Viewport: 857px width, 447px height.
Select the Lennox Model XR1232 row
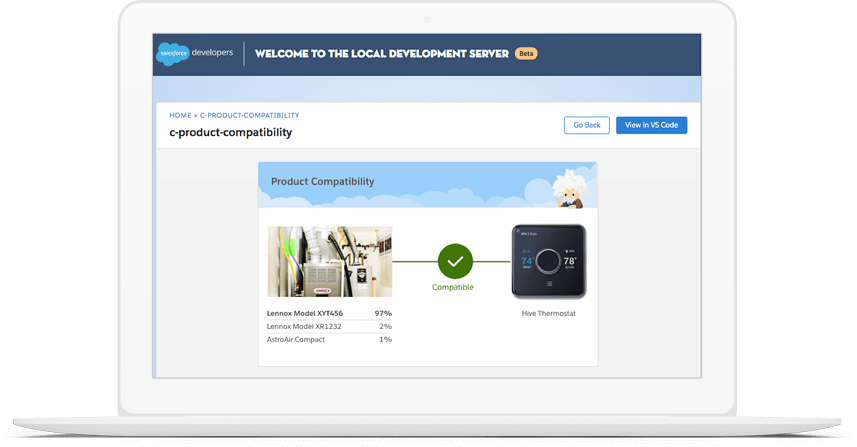click(x=329, y=326)
